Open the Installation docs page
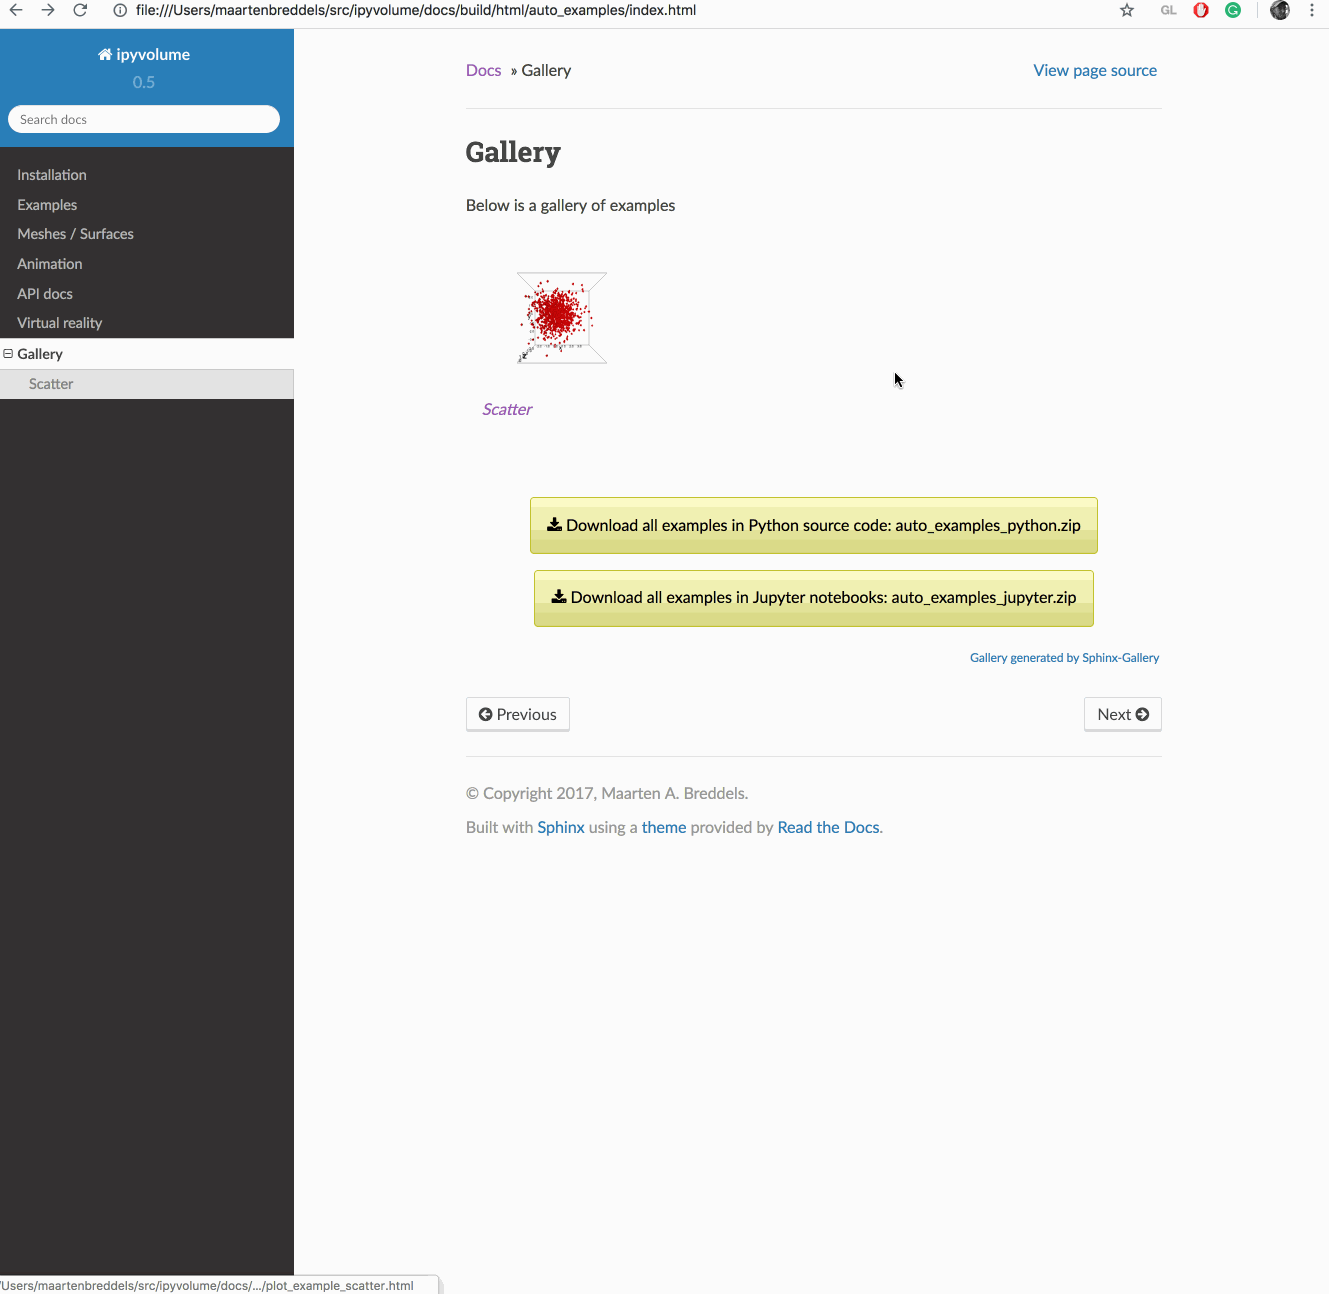Image resolution: width=1329 pixels, height=1294 pixels. (x=52, y=175)
